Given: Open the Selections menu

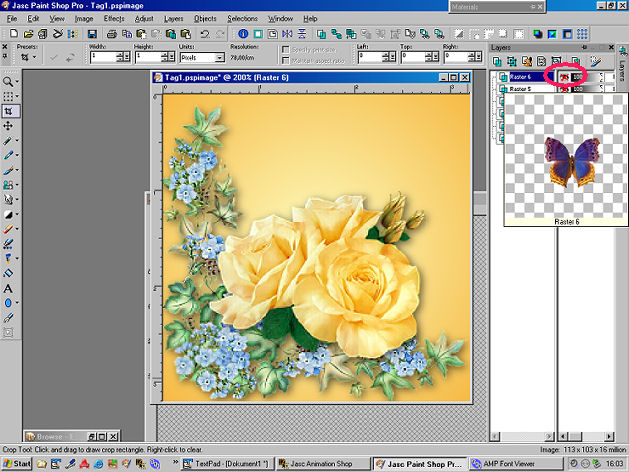Looking at the screenshot, I should [242, 18].
